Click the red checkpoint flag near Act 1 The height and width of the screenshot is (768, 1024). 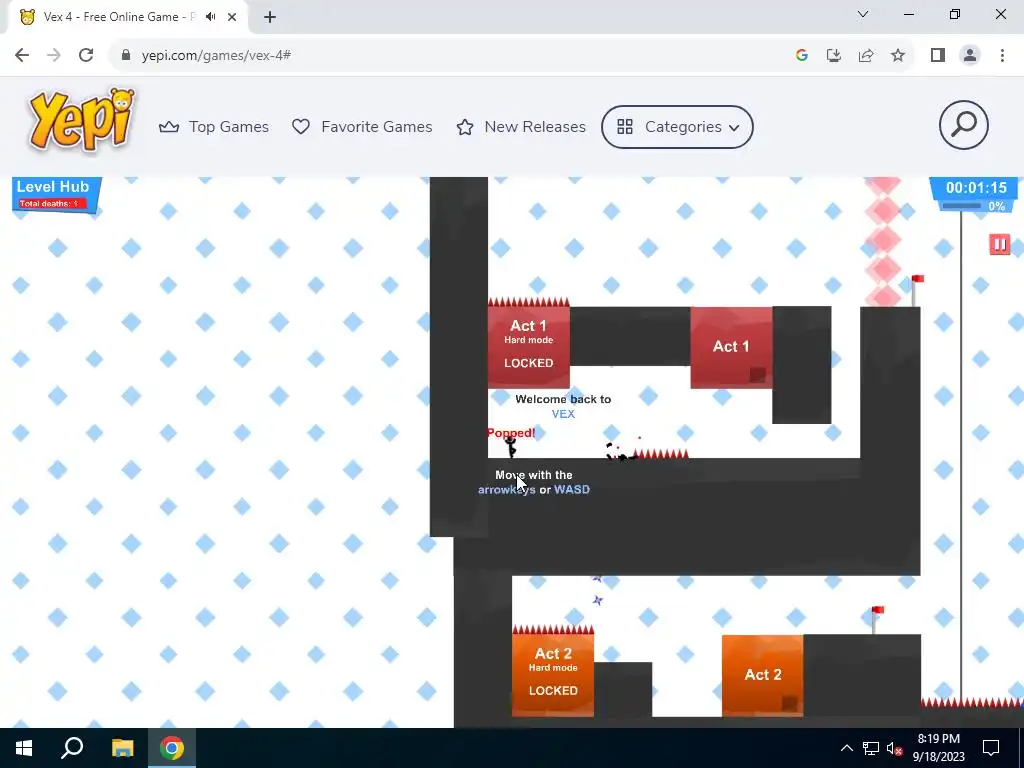917,290
